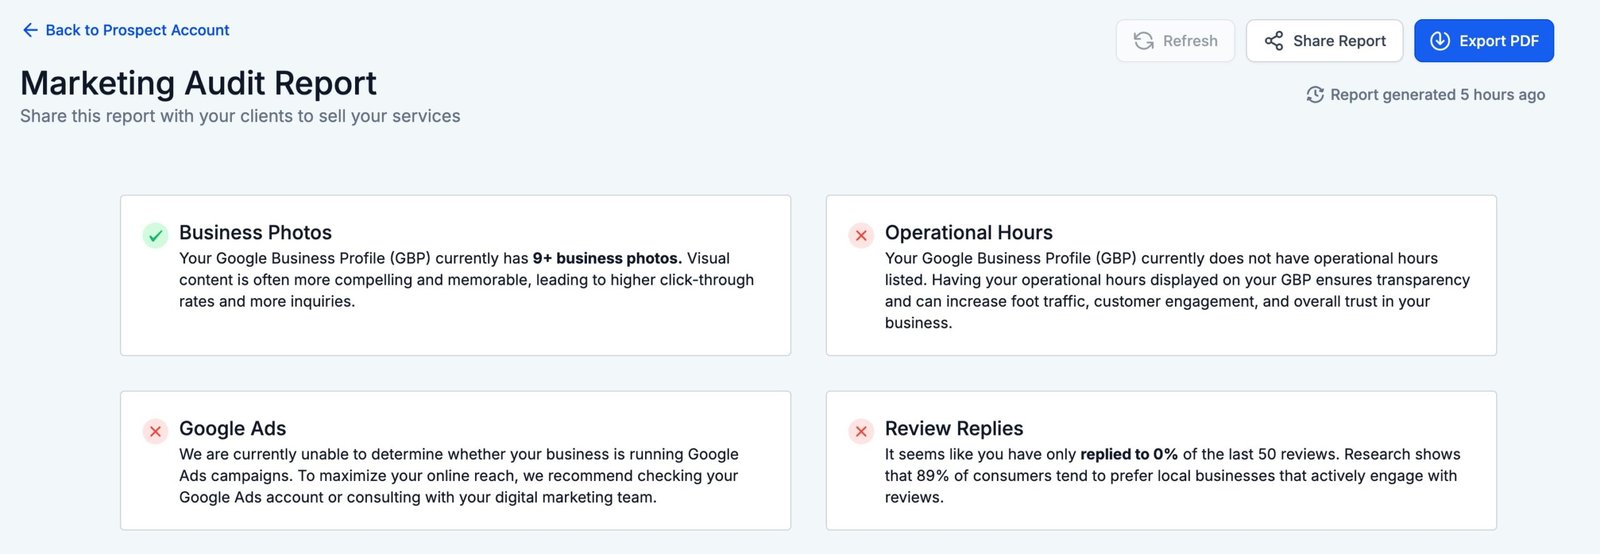The width and height of the screenshot is (1600, 554).
Task: Select the Operational Hours card heading
Action: tap(968, 233)
